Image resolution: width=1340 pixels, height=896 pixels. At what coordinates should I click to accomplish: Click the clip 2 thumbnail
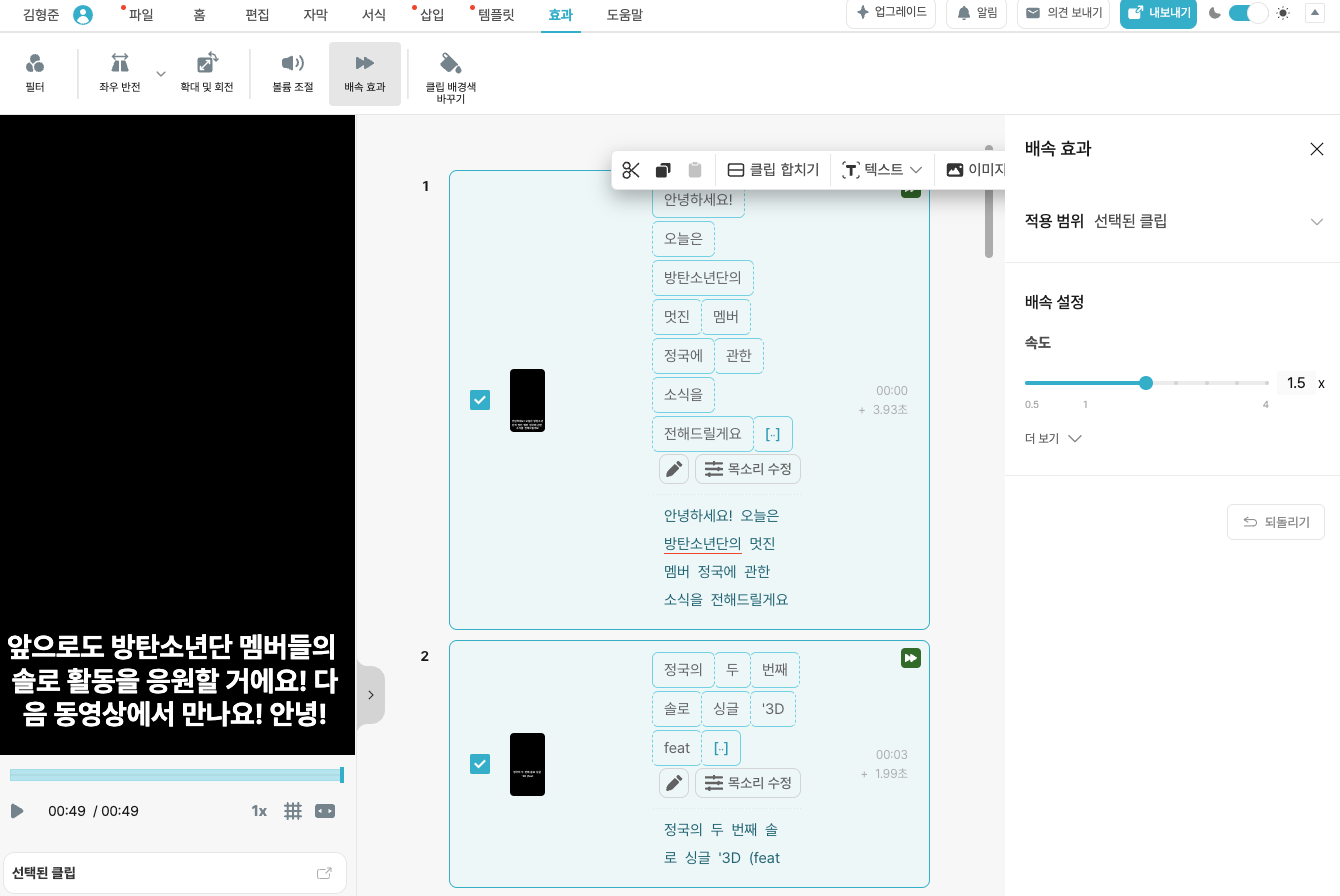pyautogui.click(x=527, y=764)
